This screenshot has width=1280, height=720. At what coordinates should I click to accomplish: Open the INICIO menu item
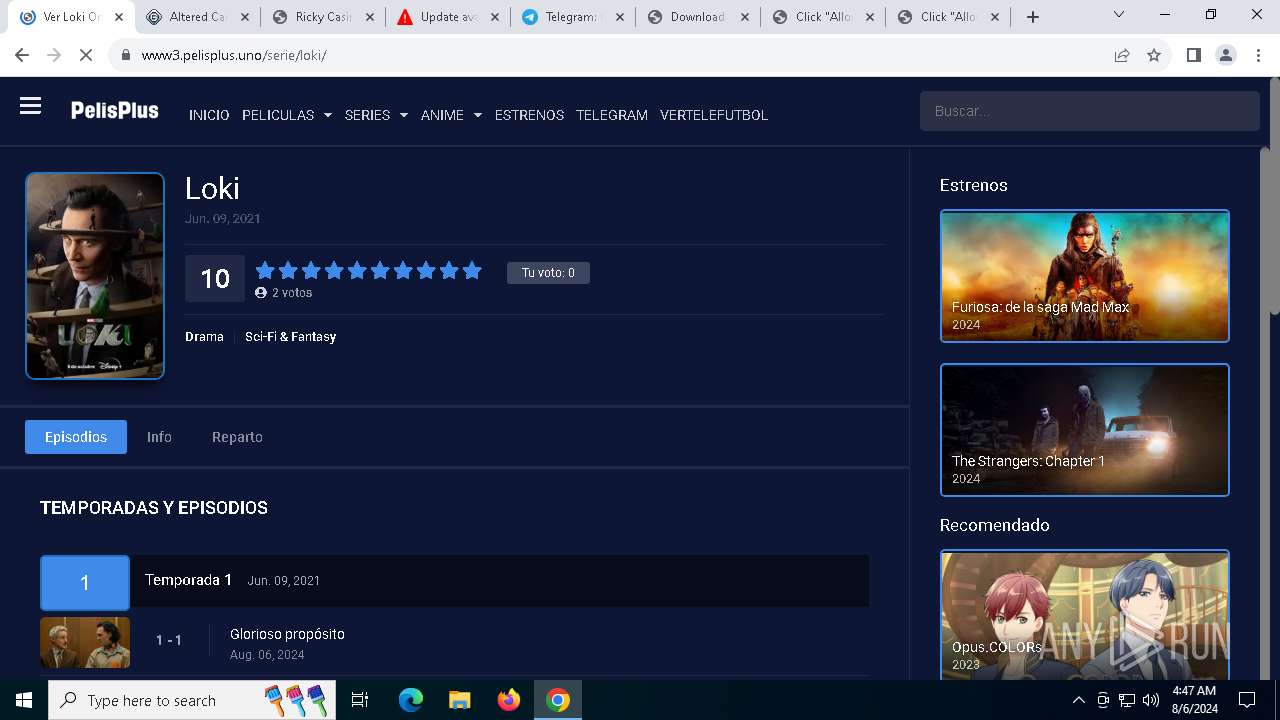click(x=209, y=115)
